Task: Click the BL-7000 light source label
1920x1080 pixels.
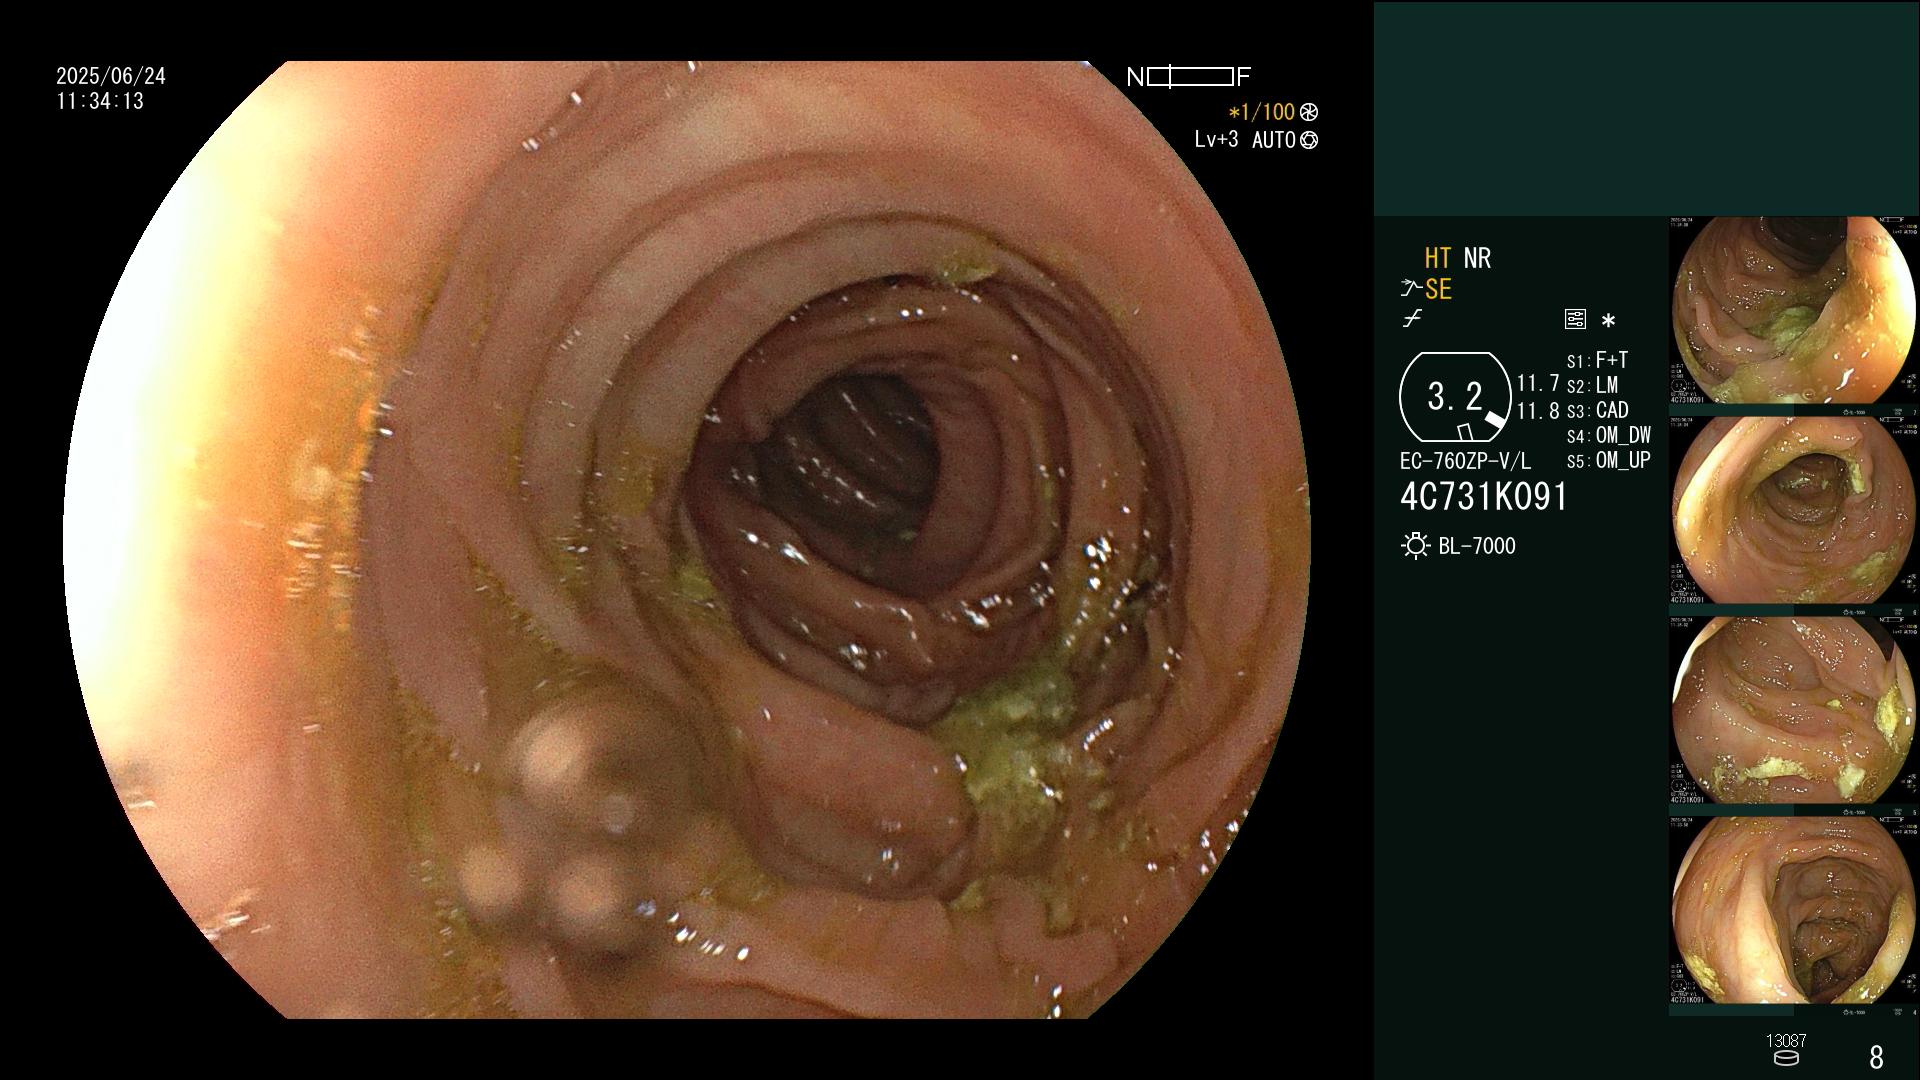Action: (x=1477, y=546)
